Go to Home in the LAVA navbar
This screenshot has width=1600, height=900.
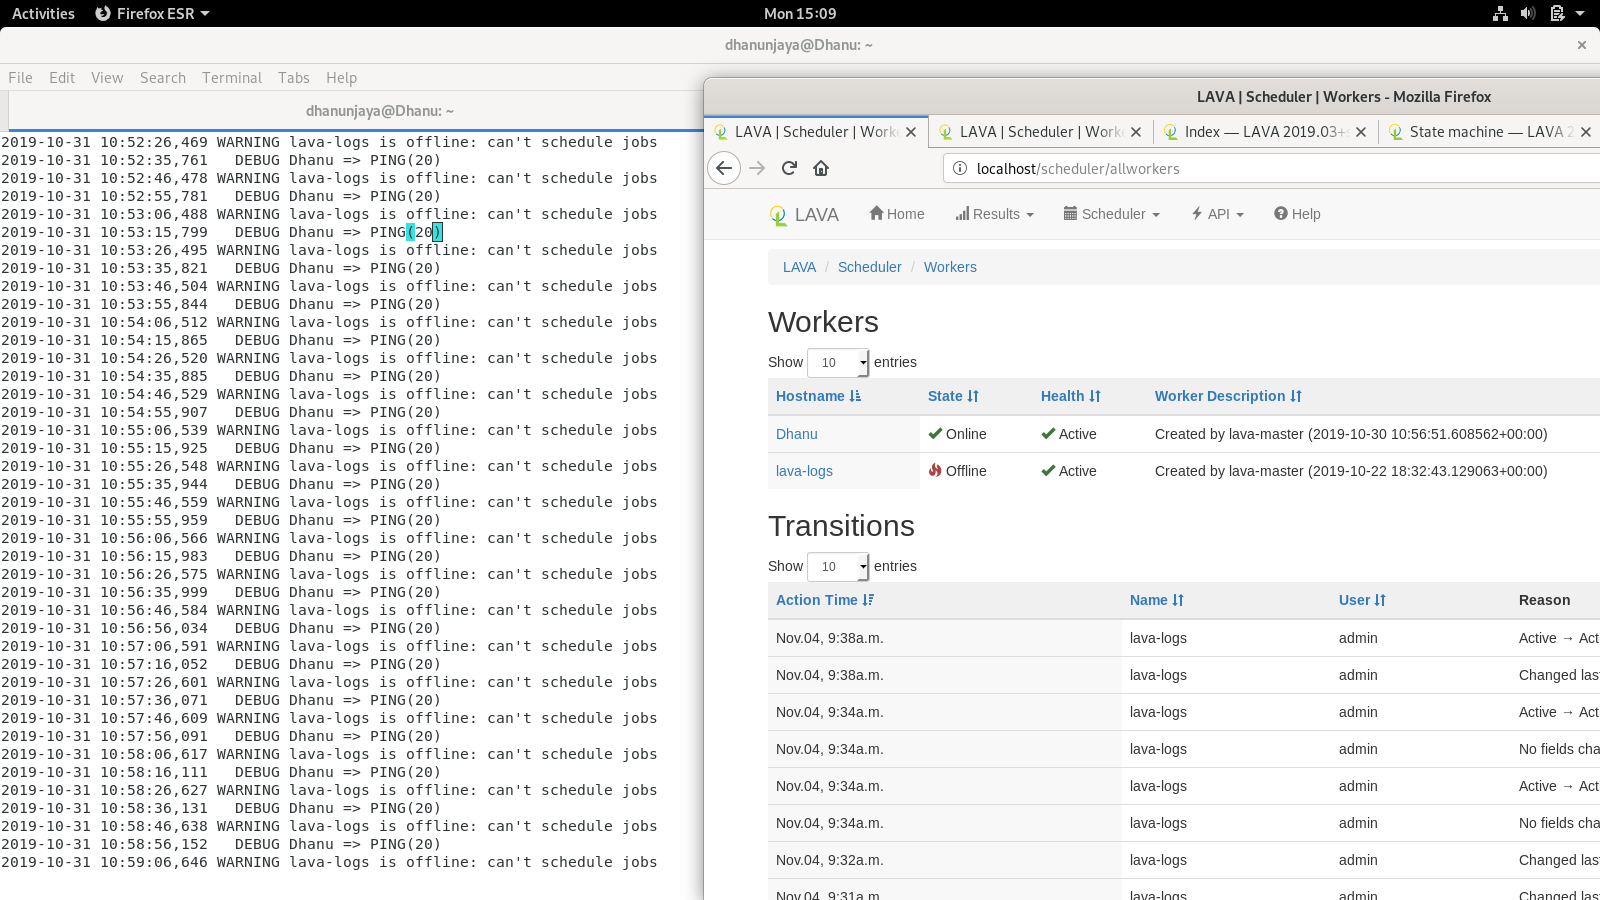[x=897, y=214]
